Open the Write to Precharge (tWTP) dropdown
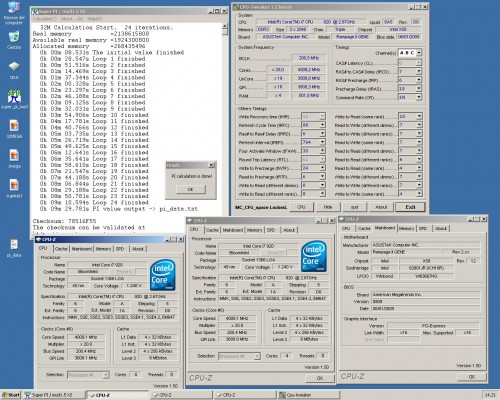500x400 pixels. point(322,168)
